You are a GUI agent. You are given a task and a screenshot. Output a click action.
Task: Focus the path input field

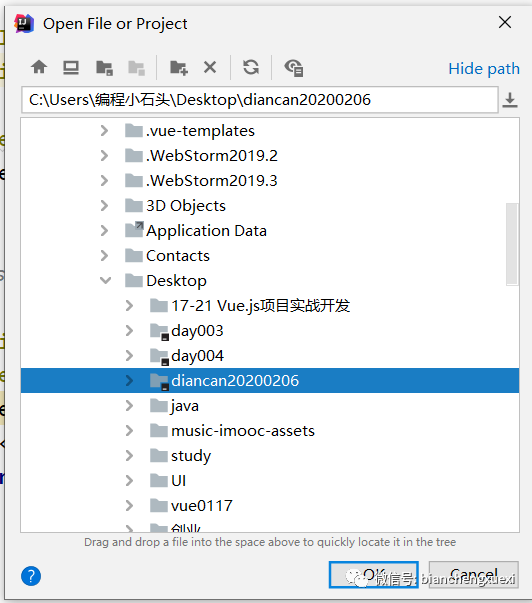click(x=260, y=100)
